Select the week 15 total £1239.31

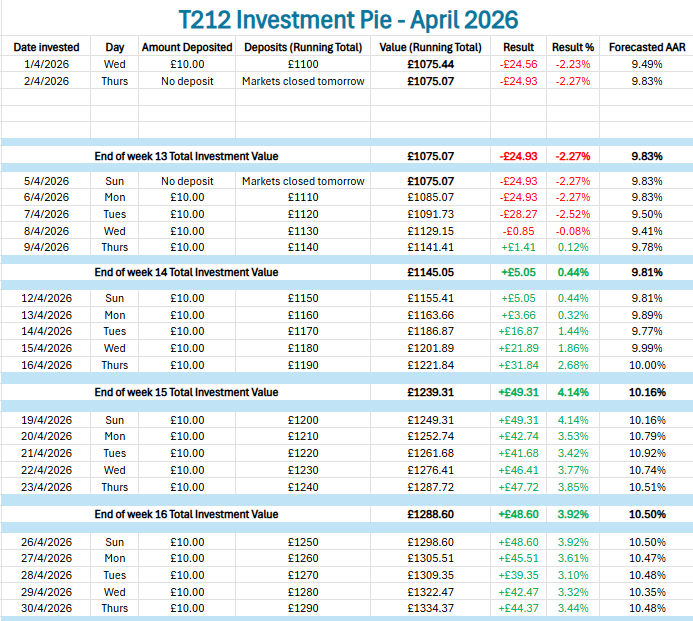[x=430, y=392]
